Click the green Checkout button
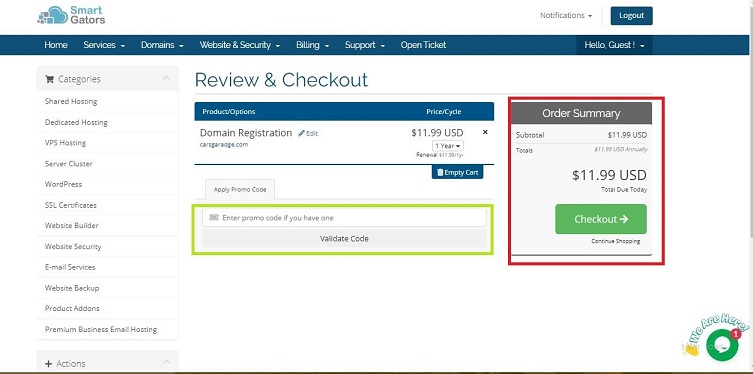The height and width of the screenshot is (374, 753). pyautogui.click(x=601, y=219)
